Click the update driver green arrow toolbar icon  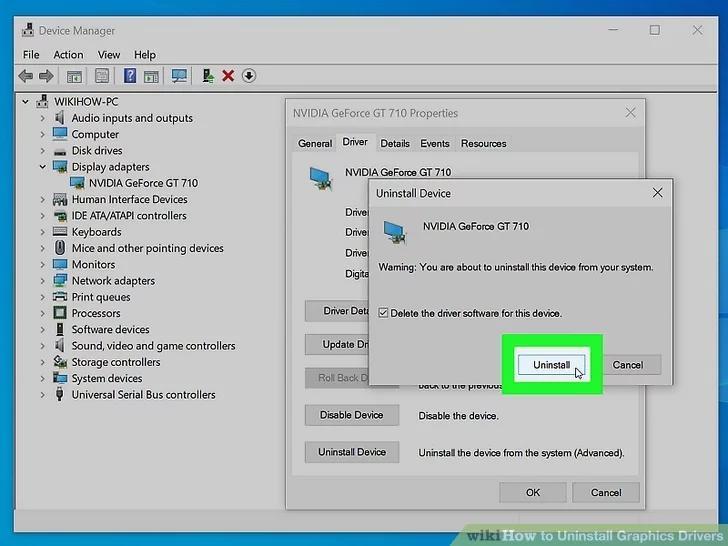(x=207, y=76)
